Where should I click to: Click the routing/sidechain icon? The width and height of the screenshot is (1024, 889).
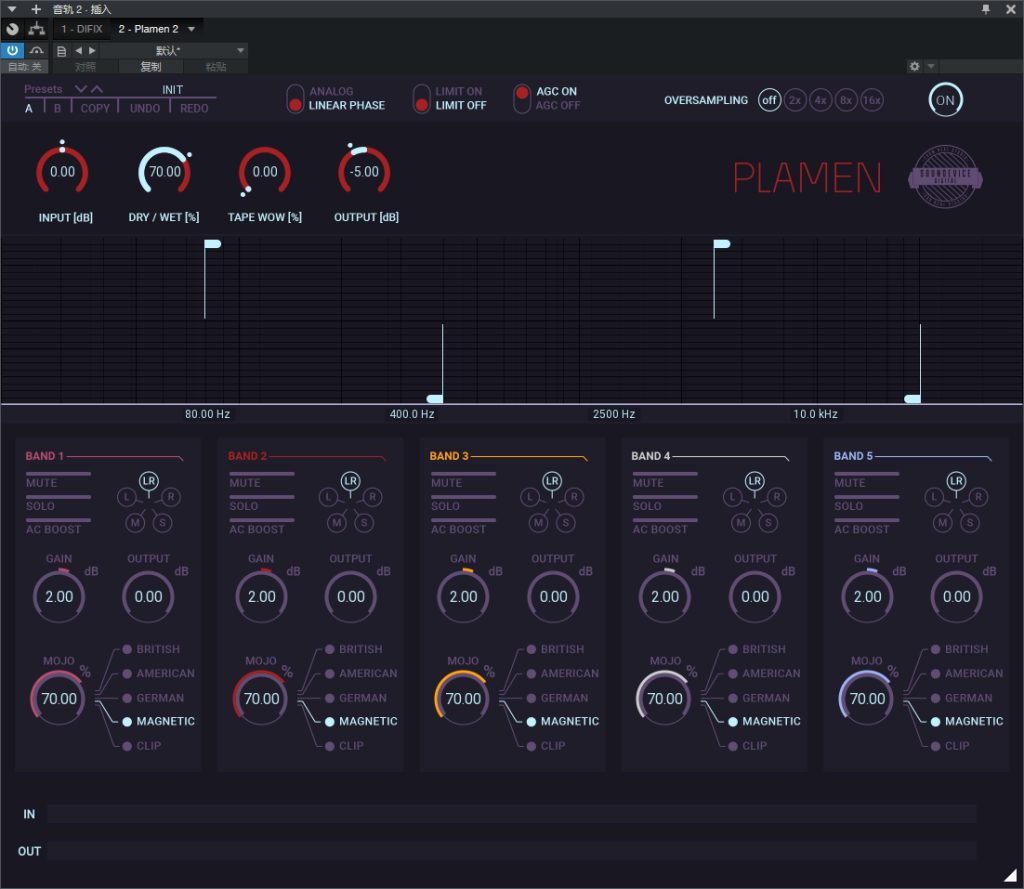pyautogui.click(x=37, y=29)
